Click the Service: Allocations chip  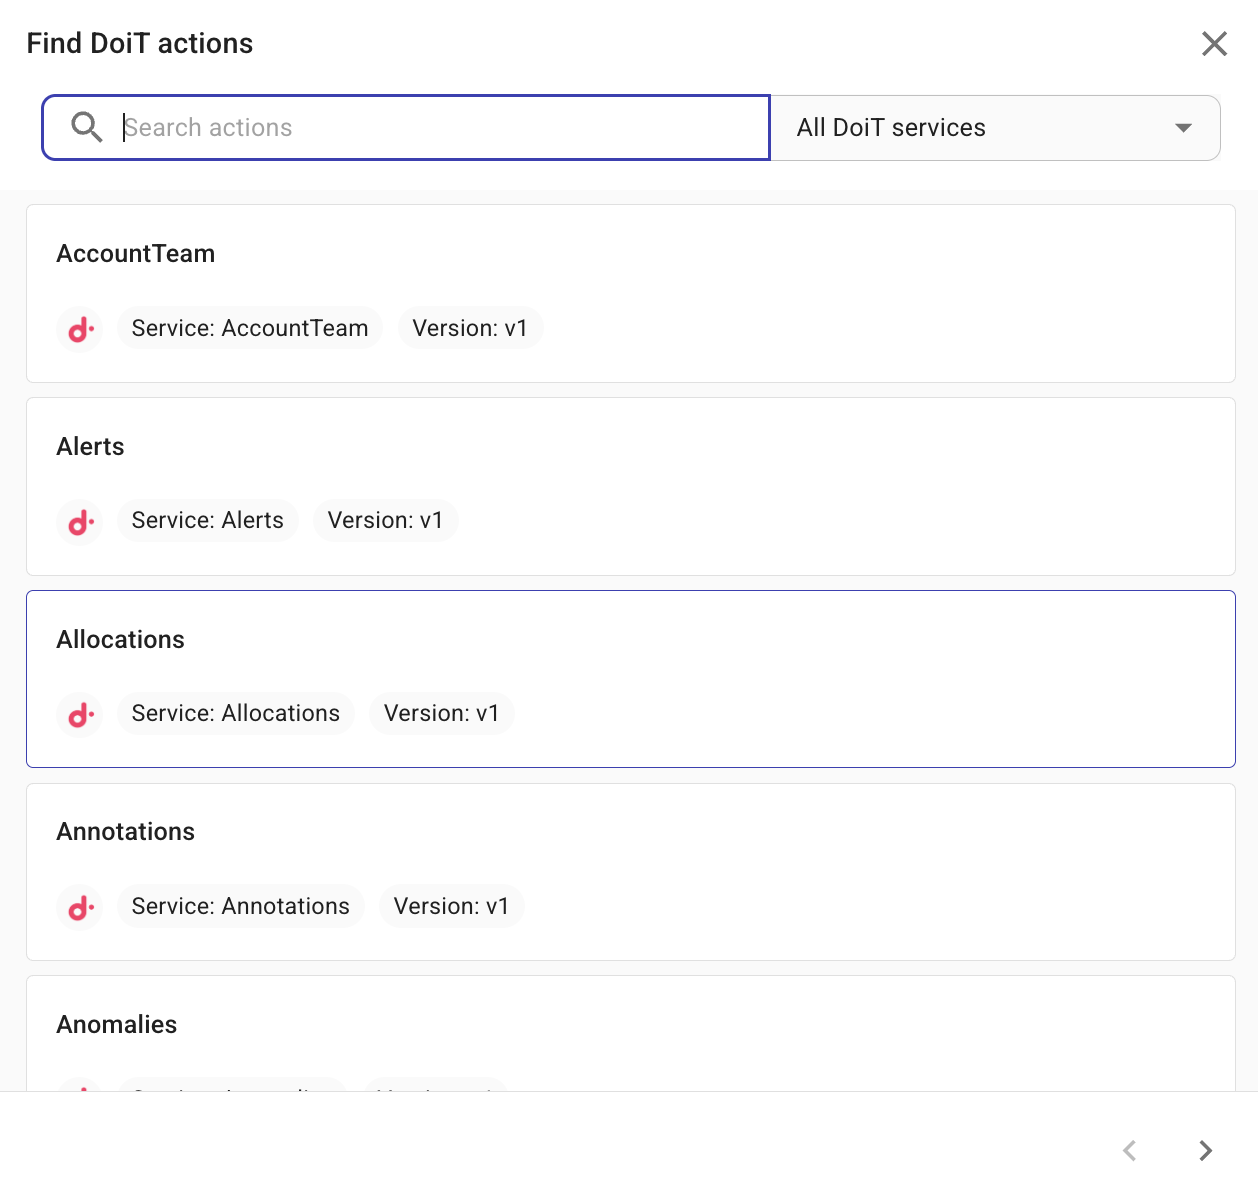pyautogui.click(x=236, y=713)
